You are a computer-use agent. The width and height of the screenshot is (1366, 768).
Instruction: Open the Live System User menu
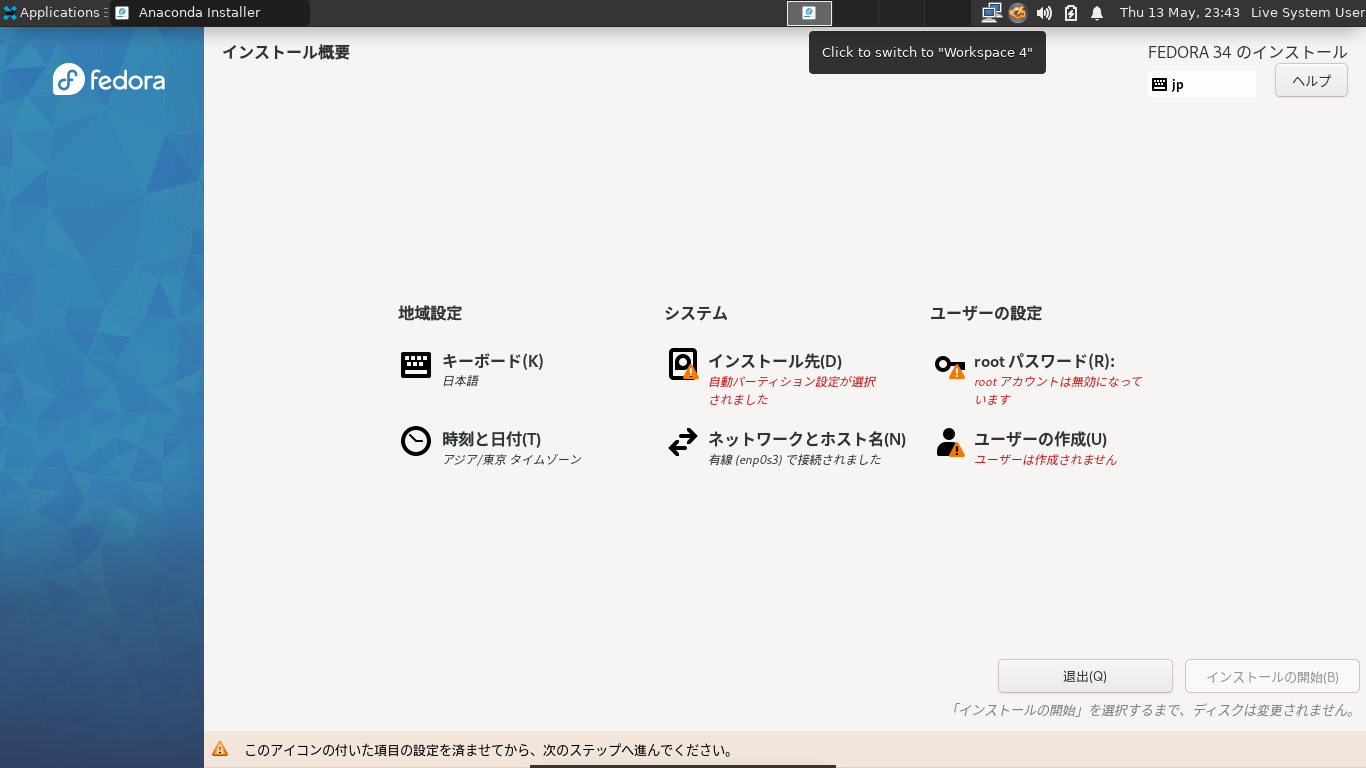click(x=1307, y=13)
